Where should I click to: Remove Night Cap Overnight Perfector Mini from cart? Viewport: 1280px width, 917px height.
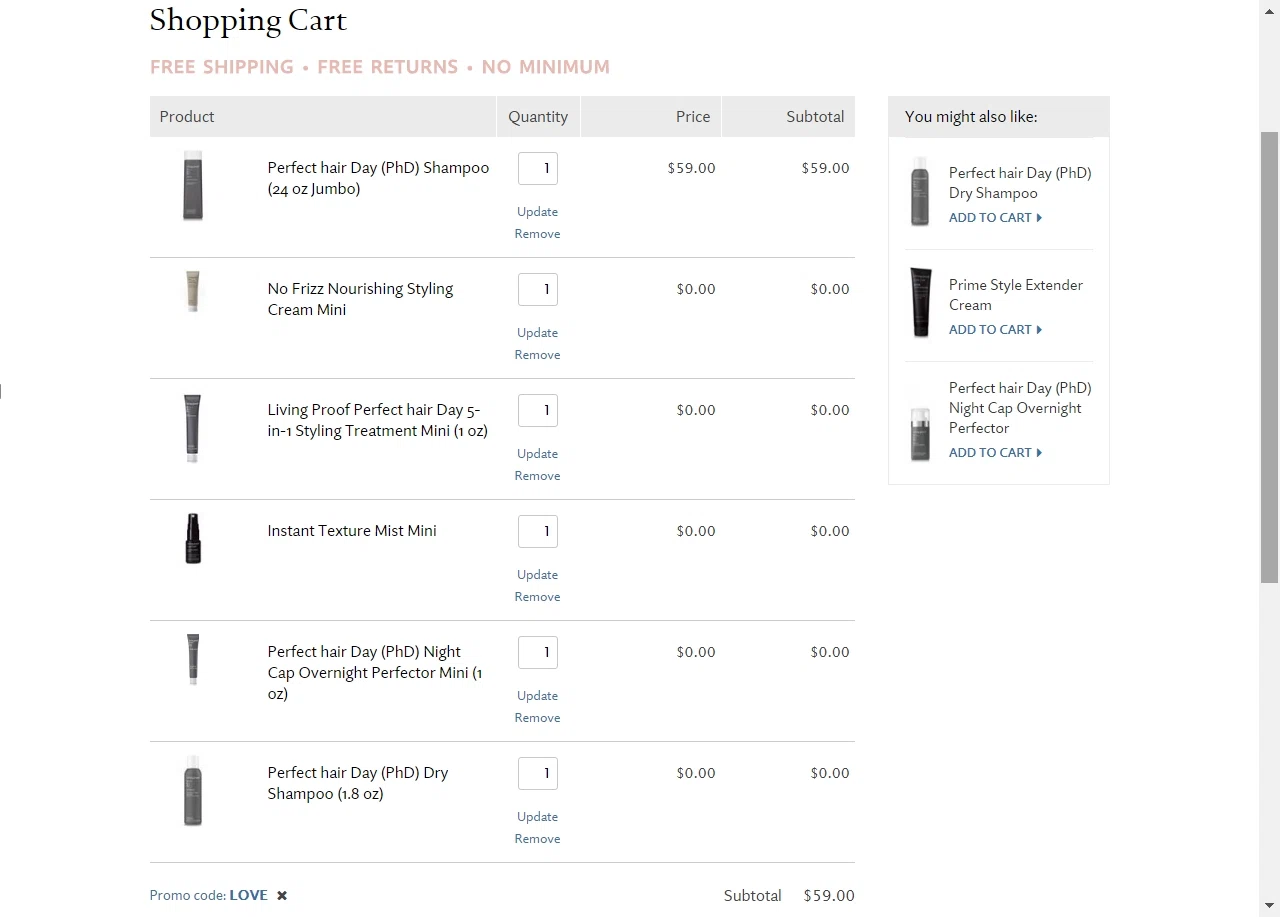point(537,718)
